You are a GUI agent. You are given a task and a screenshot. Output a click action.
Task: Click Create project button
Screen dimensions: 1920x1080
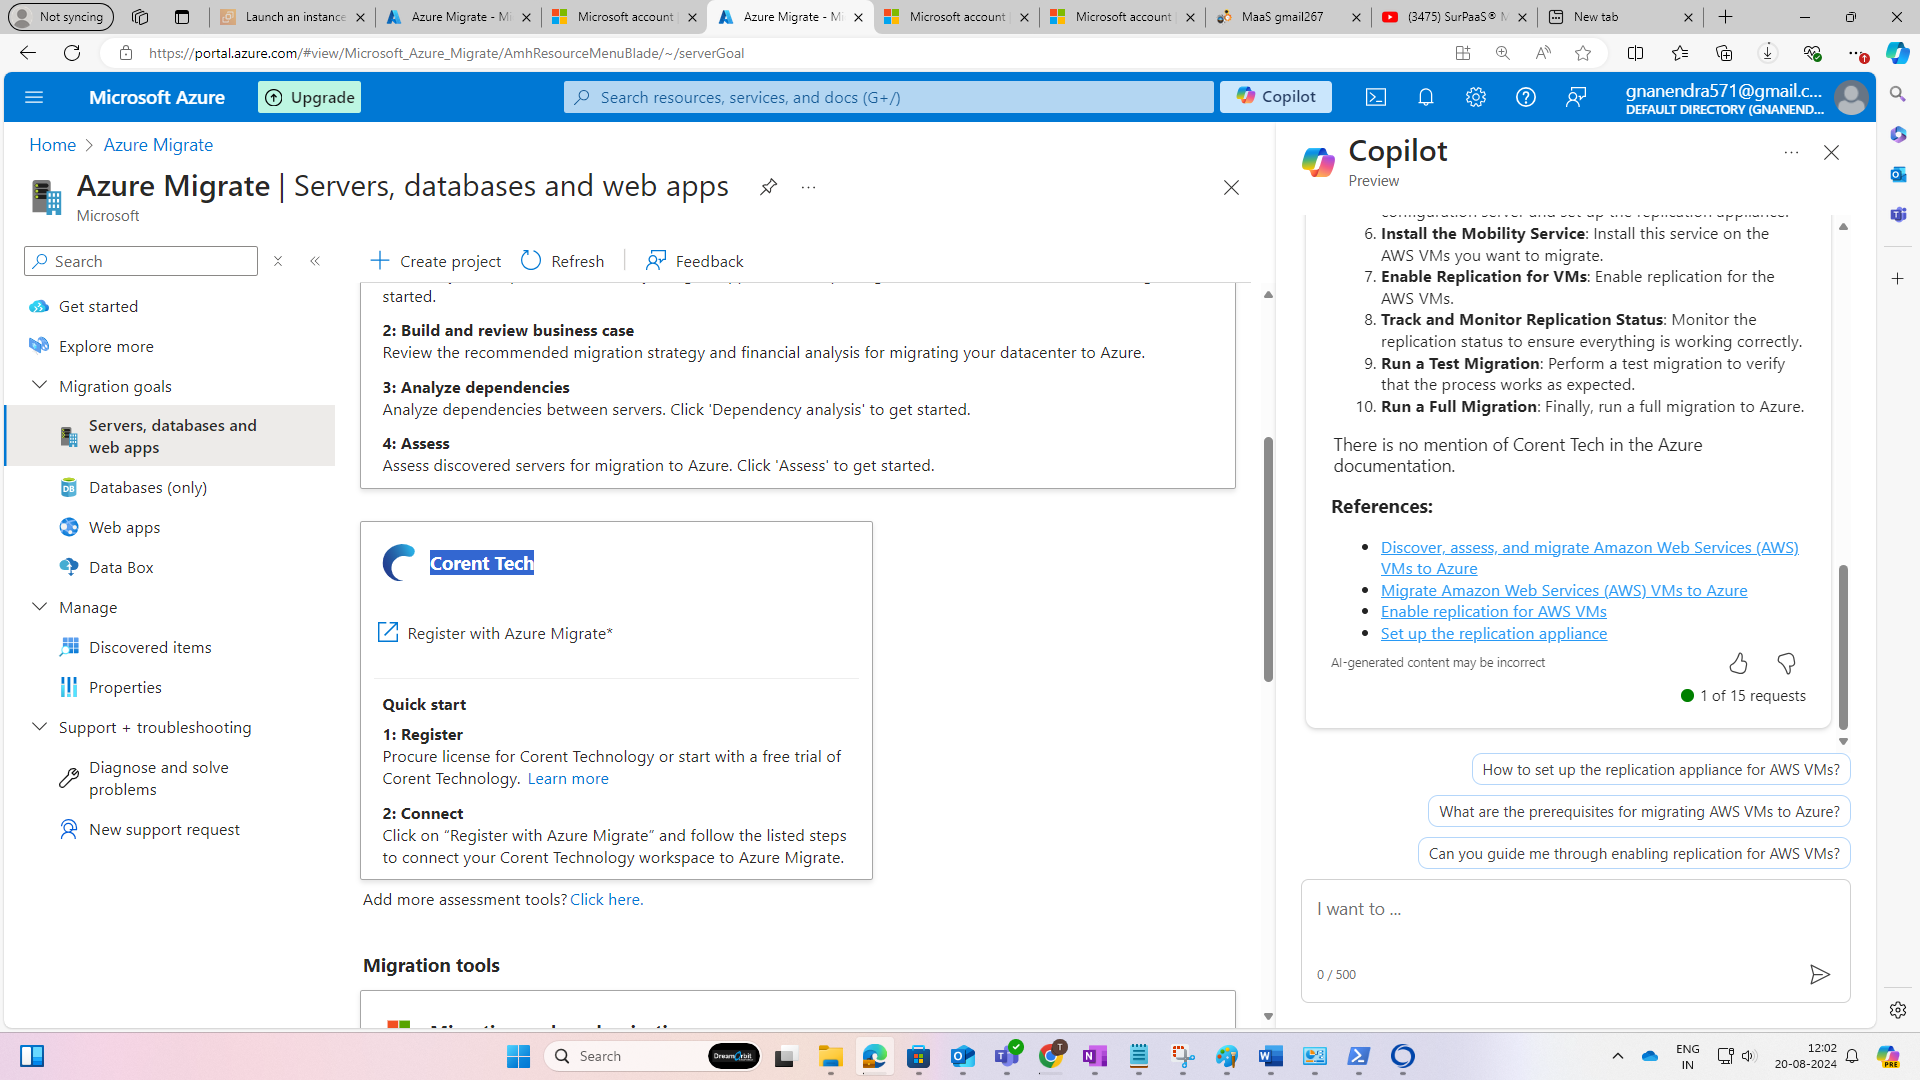(436, 261)
